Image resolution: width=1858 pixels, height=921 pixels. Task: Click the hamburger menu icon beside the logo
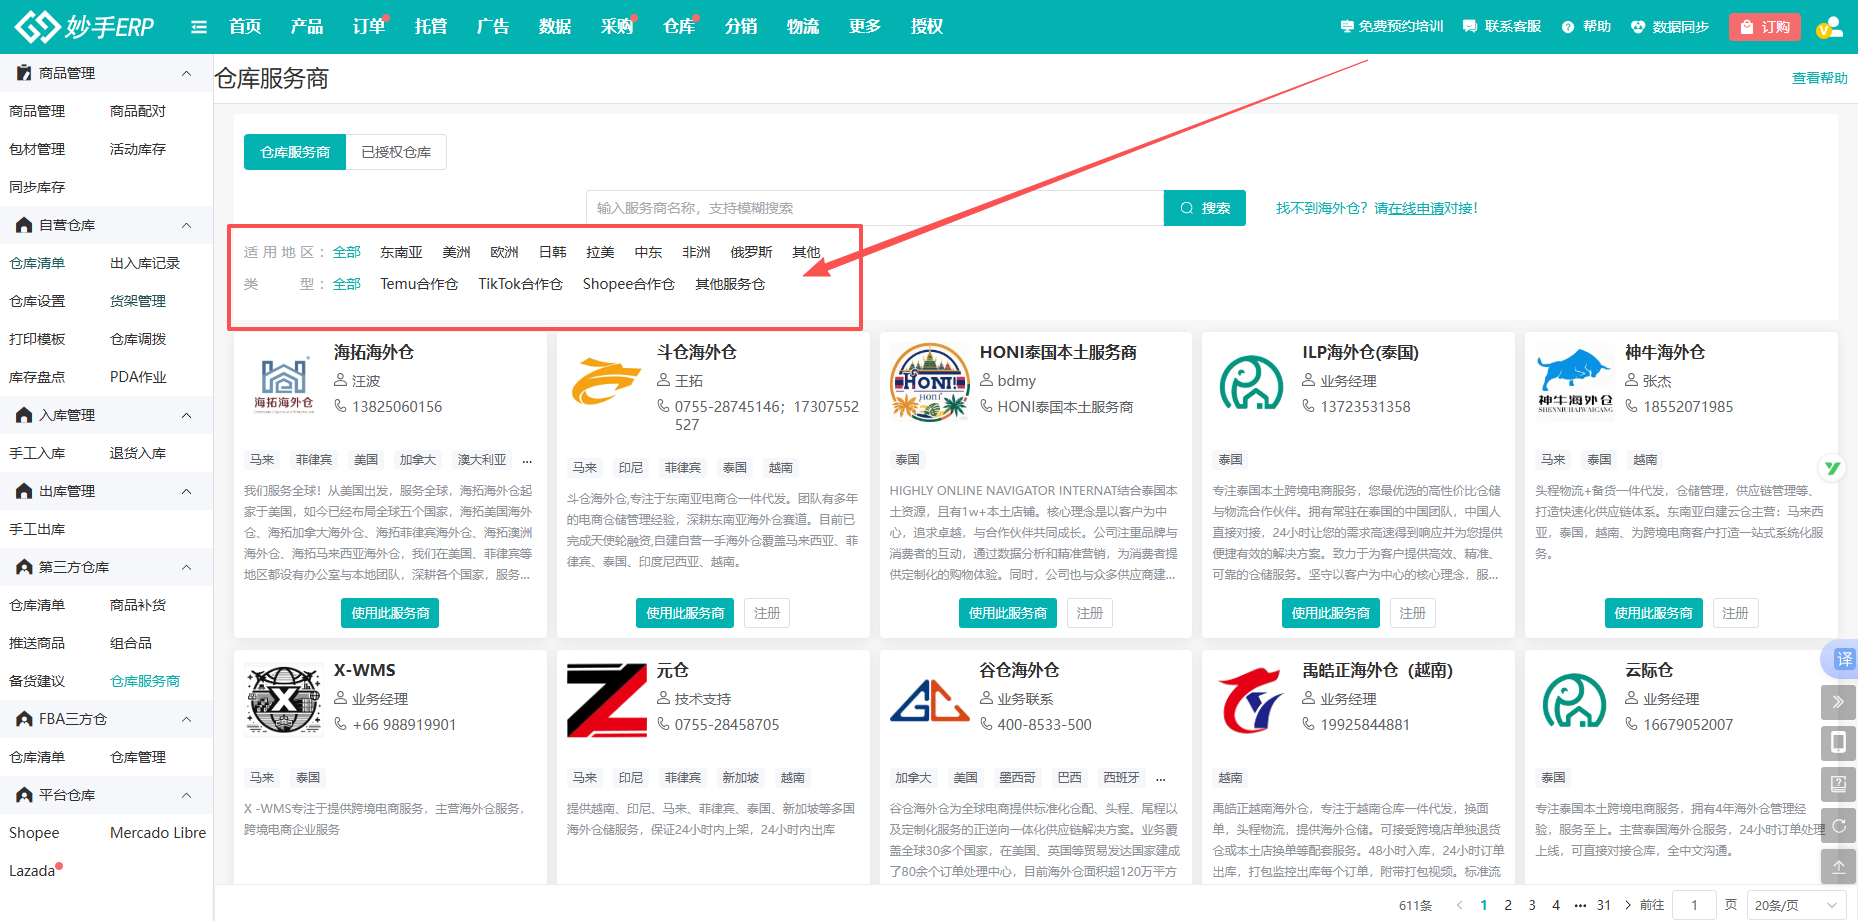[198, 27]
